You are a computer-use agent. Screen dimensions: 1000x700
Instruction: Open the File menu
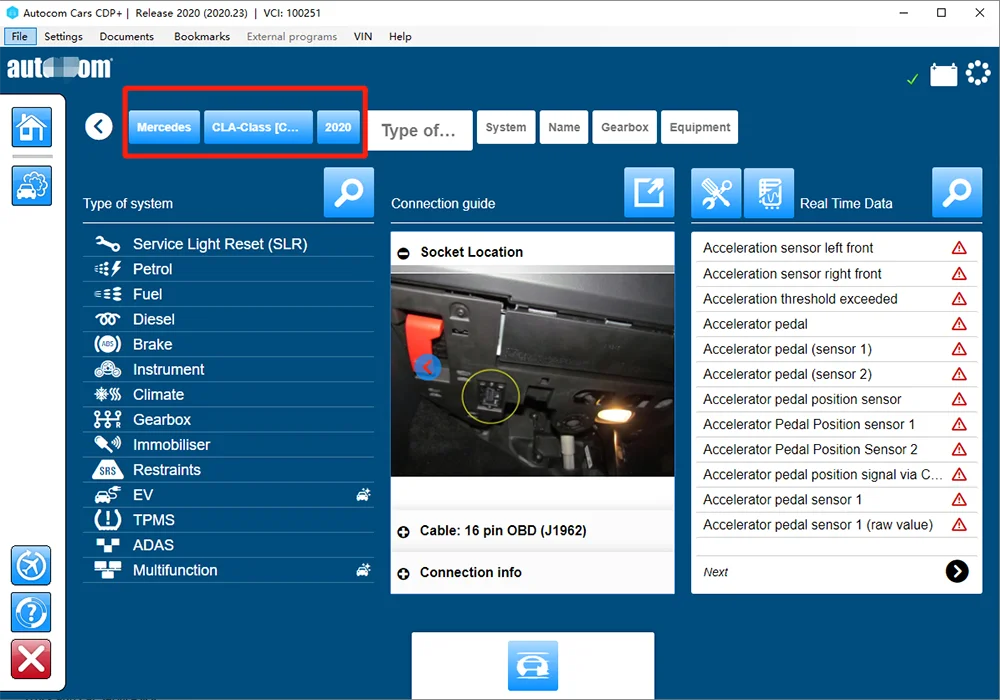[x=20, y=36]
